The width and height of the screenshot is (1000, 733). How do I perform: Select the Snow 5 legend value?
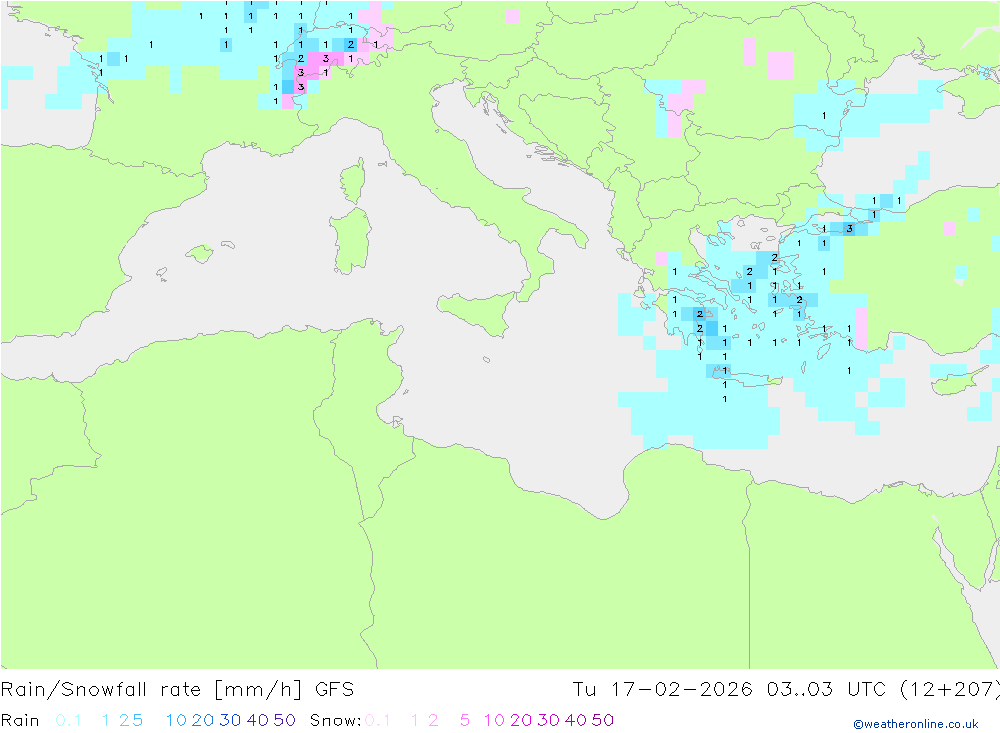tap(465, 720)
